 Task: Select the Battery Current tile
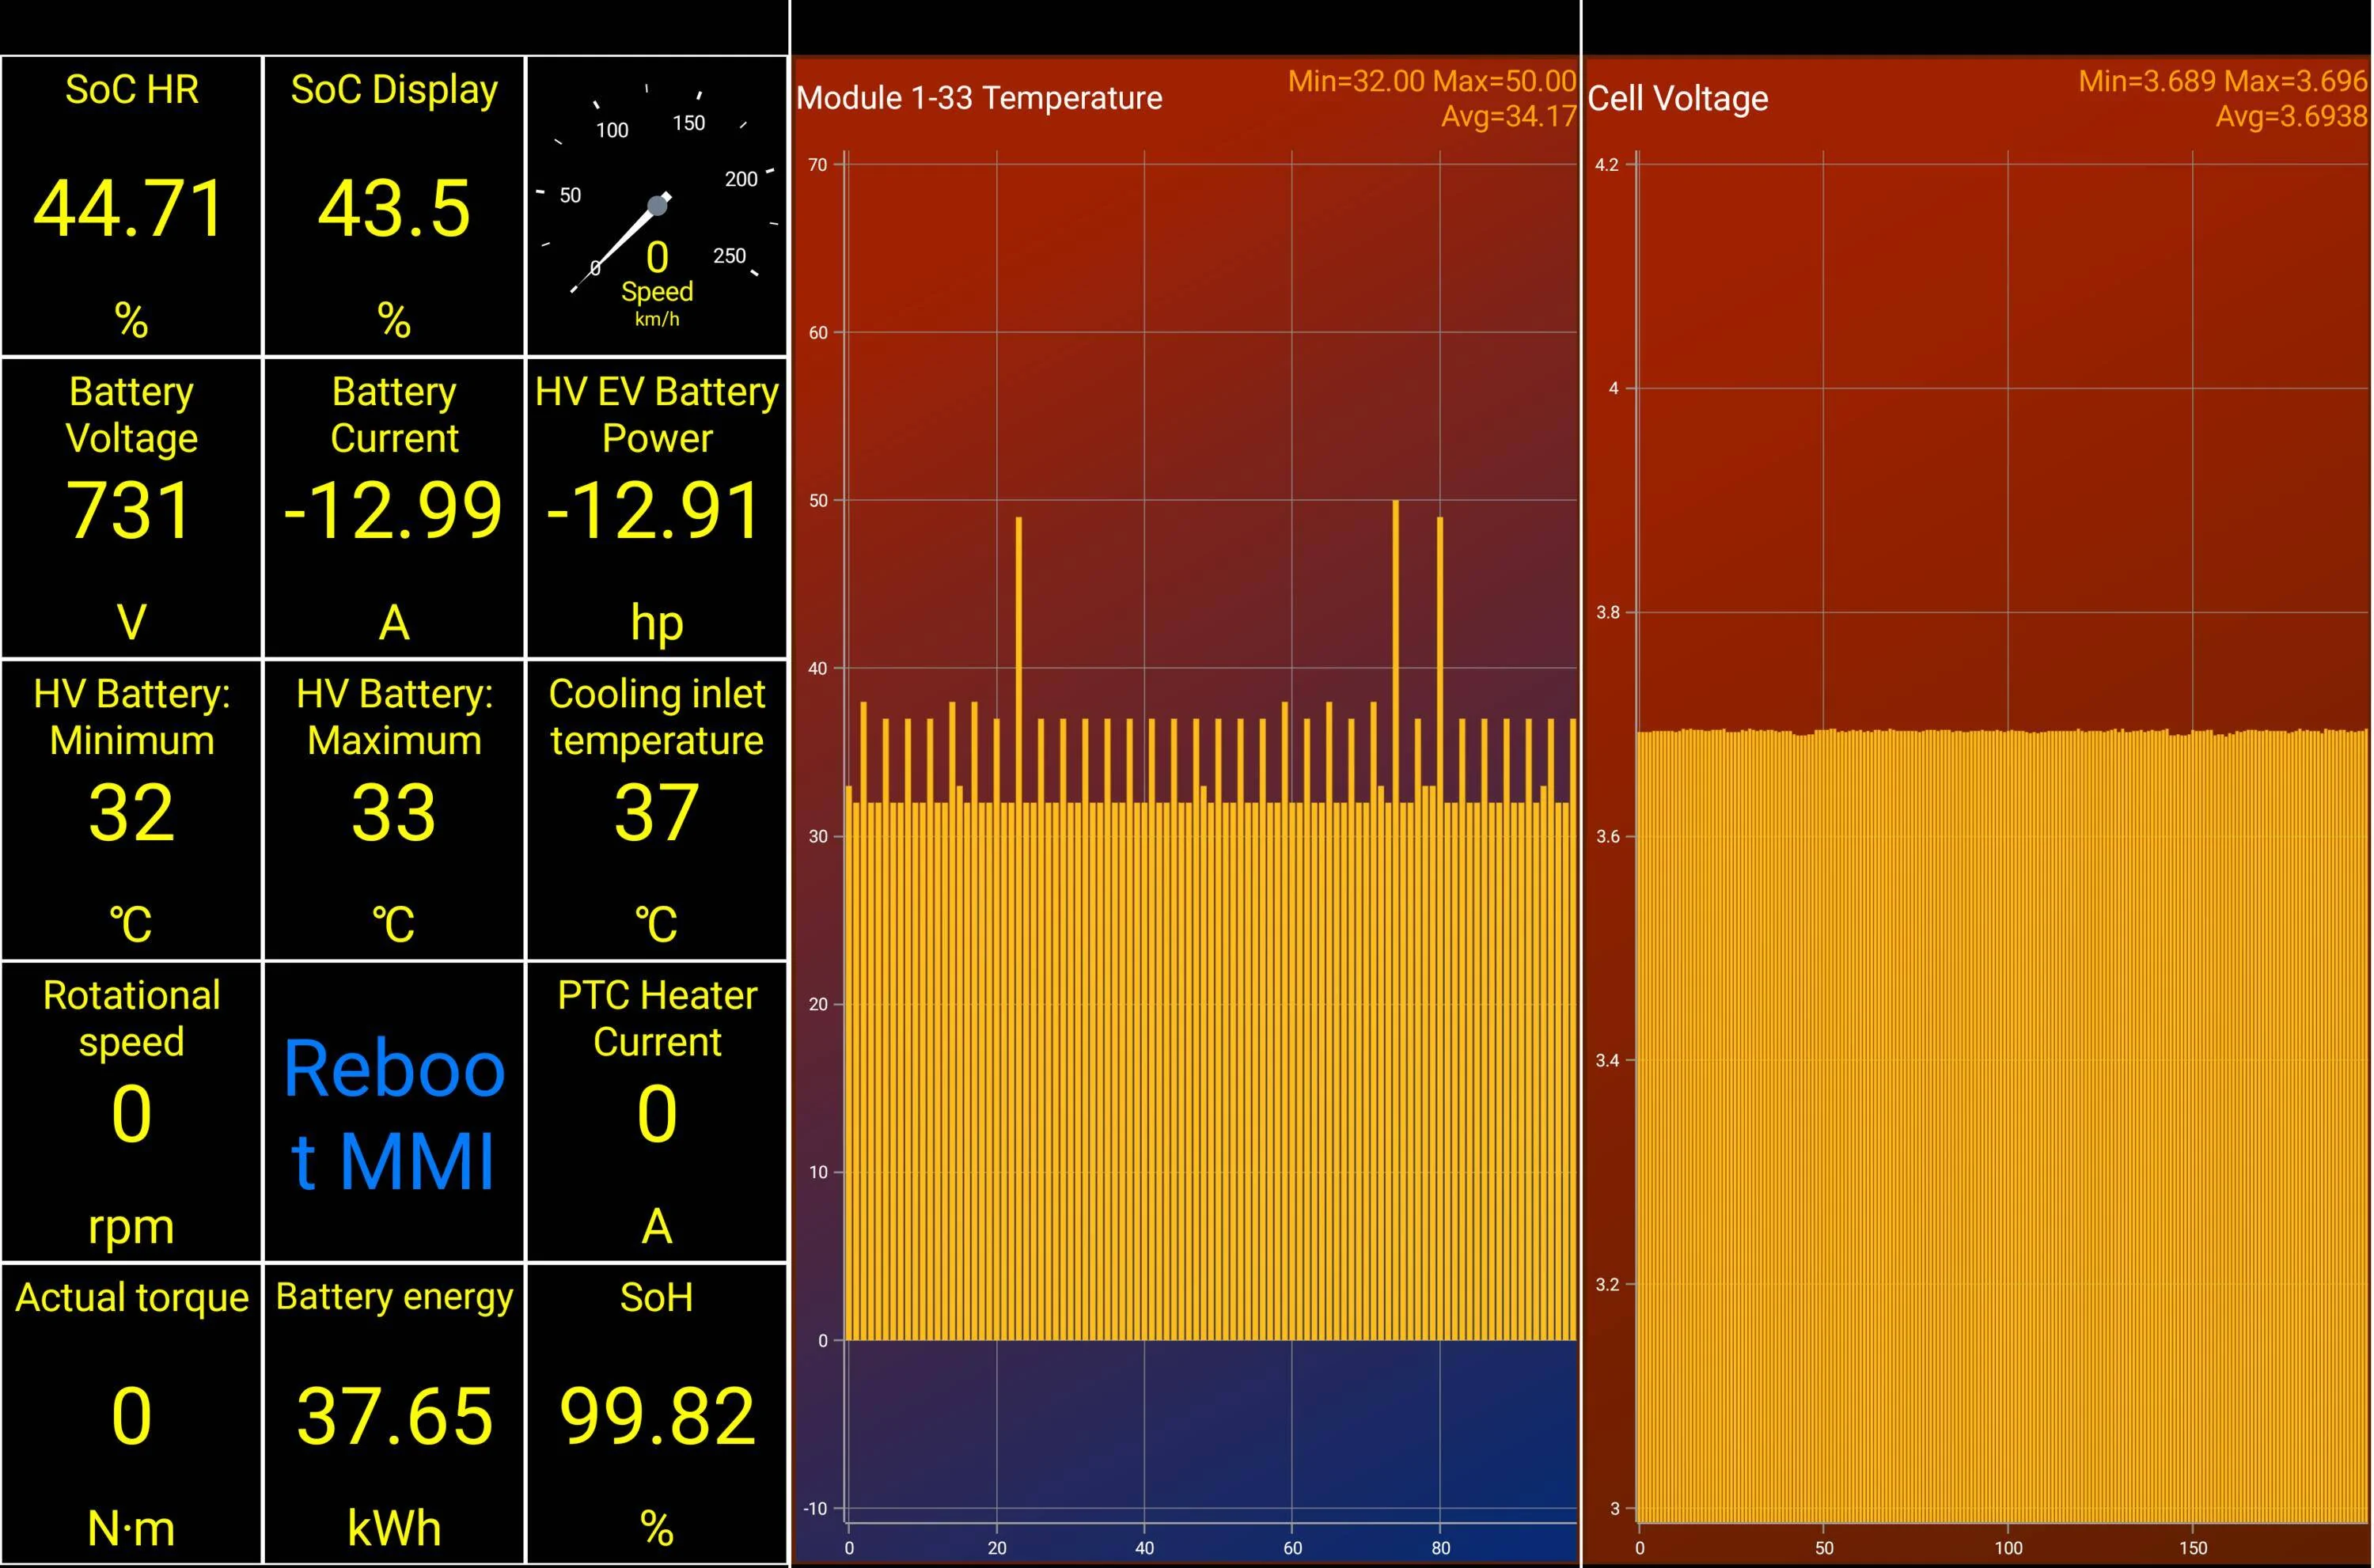394,508
